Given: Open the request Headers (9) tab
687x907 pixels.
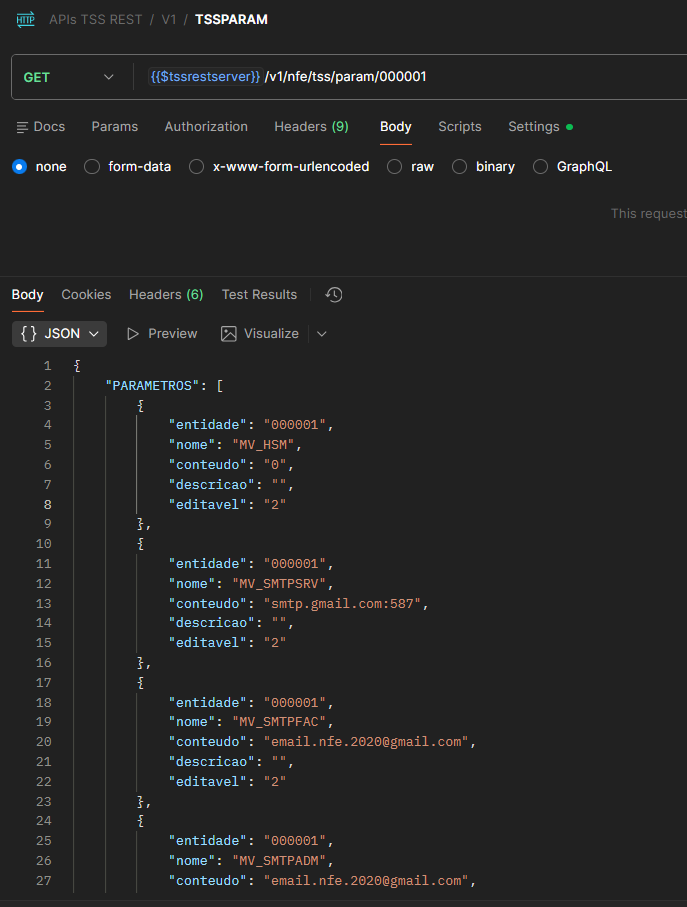Looking at the screenshot, I should 311,127.
